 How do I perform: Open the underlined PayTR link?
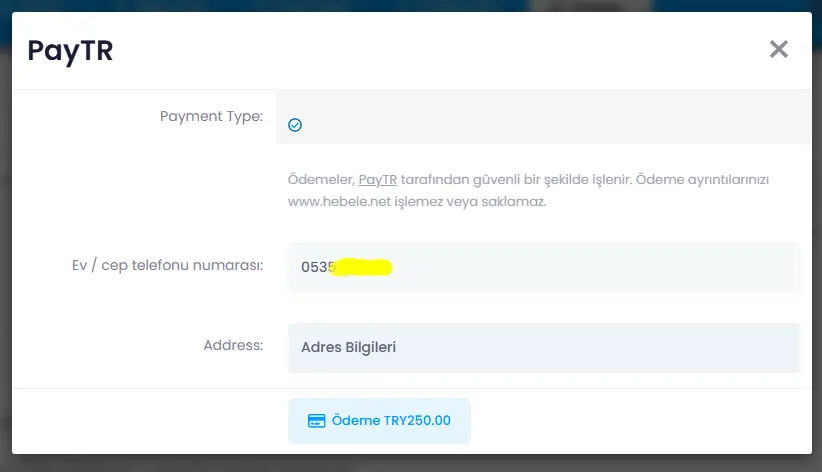pos(377,179)
